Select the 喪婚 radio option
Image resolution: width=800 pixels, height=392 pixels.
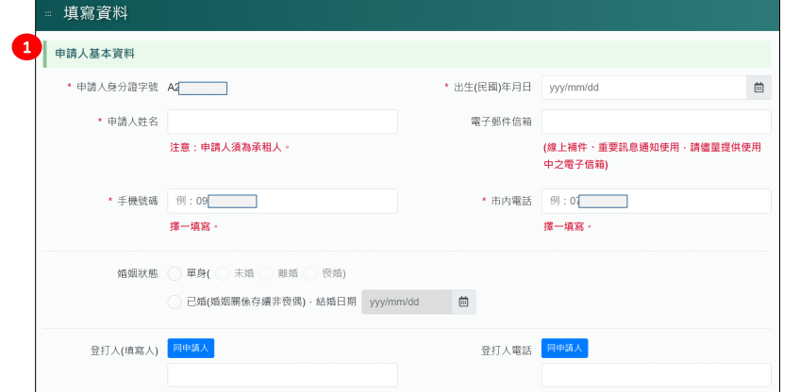tap(310, 274)
